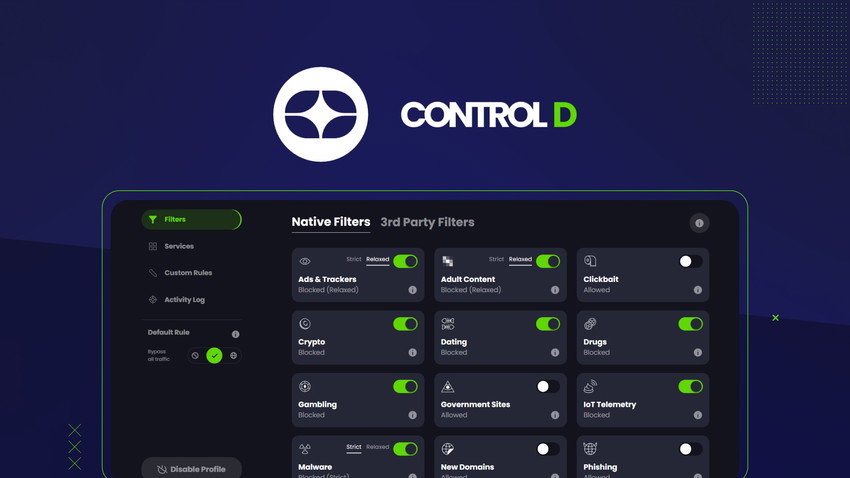Enable the Phishing filter
850x478 pixels.
(690, 449)
